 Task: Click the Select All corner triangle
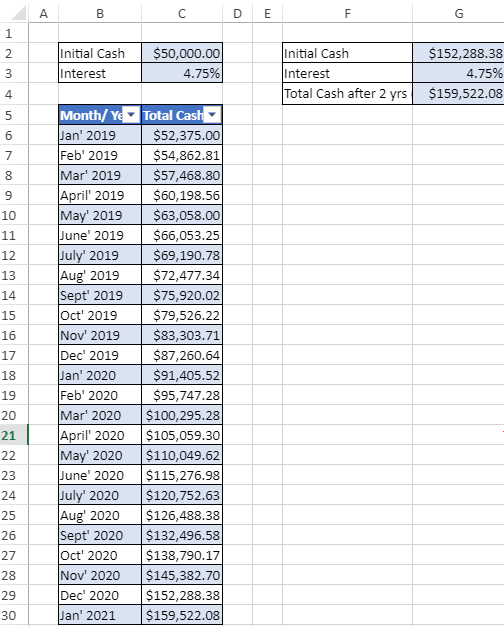(18, 13)
